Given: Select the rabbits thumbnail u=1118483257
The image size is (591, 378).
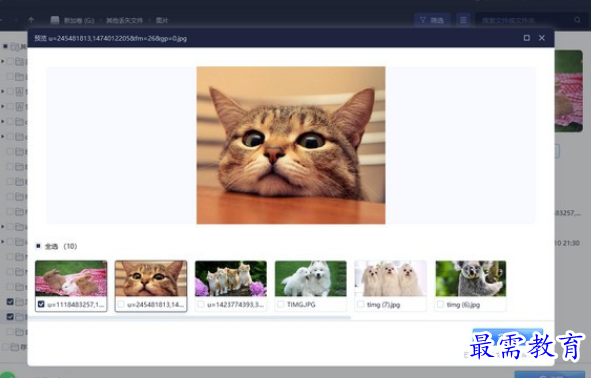Looking at the screenshot, I should 71,279.
